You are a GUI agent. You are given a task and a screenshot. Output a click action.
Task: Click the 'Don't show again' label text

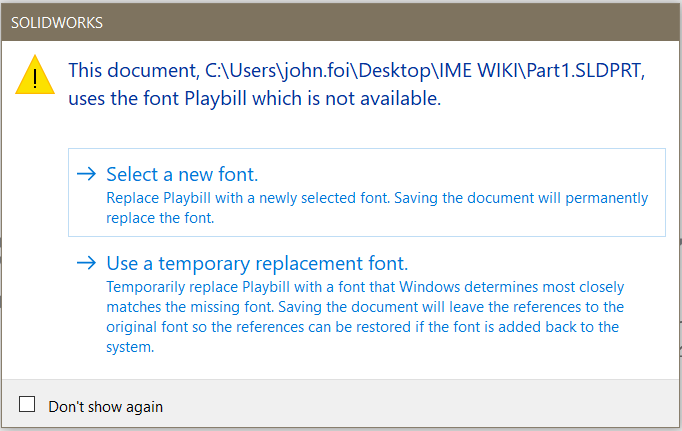pos(105,406)
